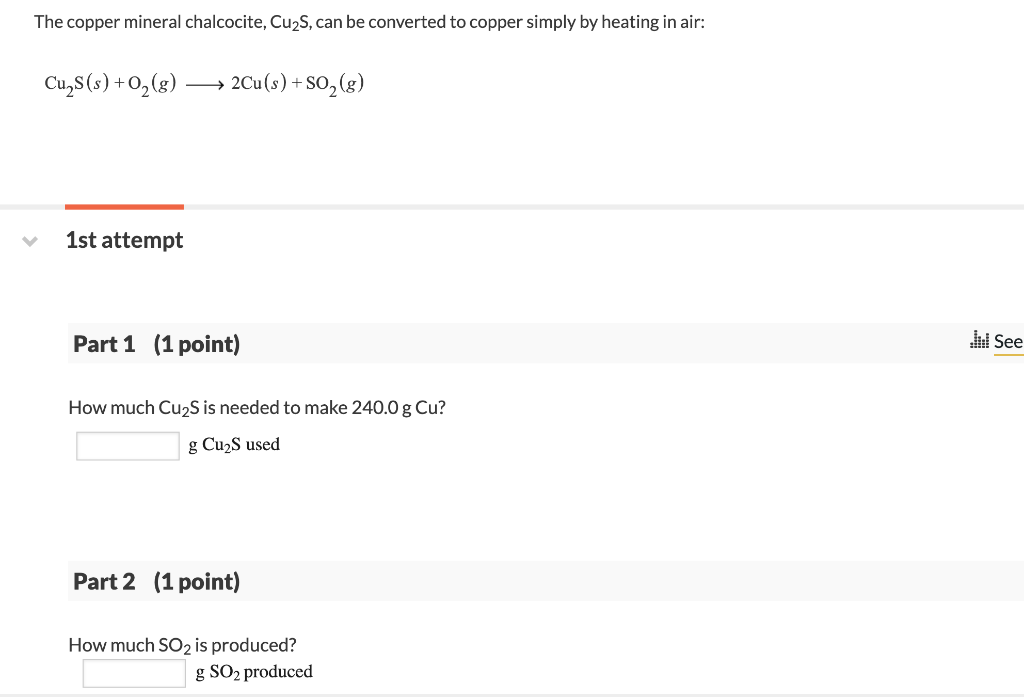Click the downward arrow icon on the left
This screenshot has height=698, width=1024.
29,240
